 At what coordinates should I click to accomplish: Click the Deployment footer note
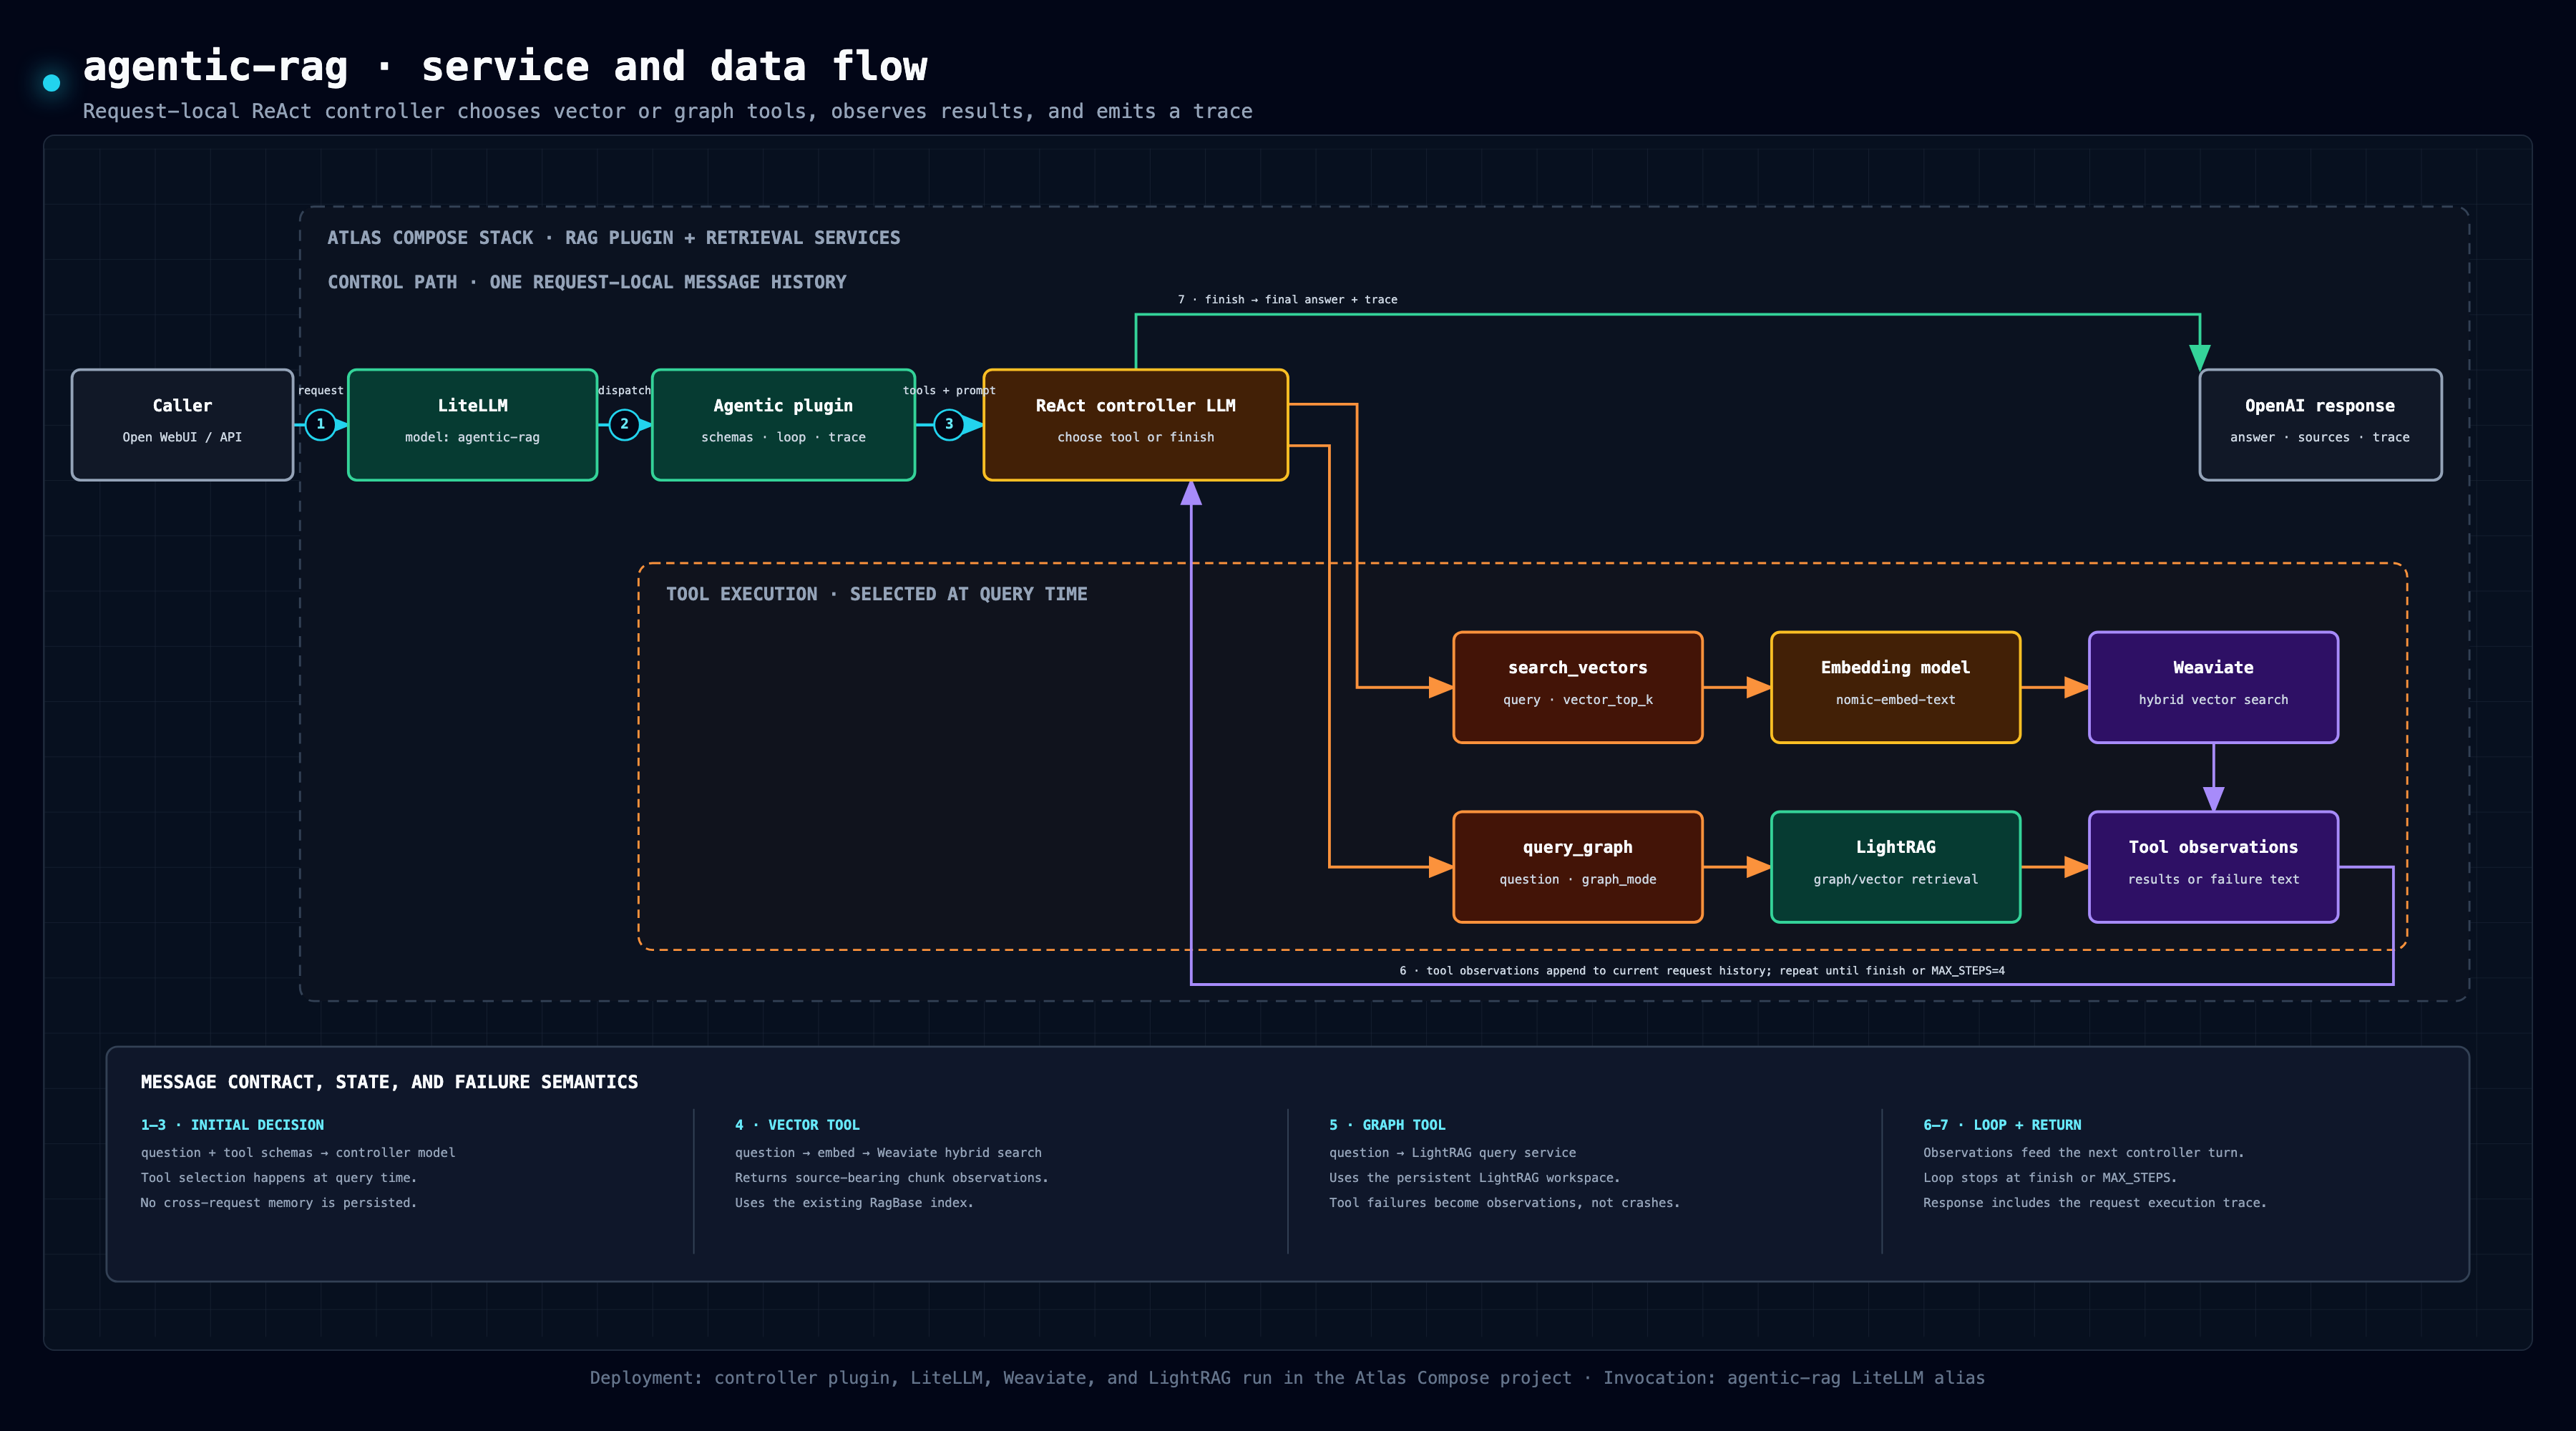pyautogui.click(x=1287, y=1378)
